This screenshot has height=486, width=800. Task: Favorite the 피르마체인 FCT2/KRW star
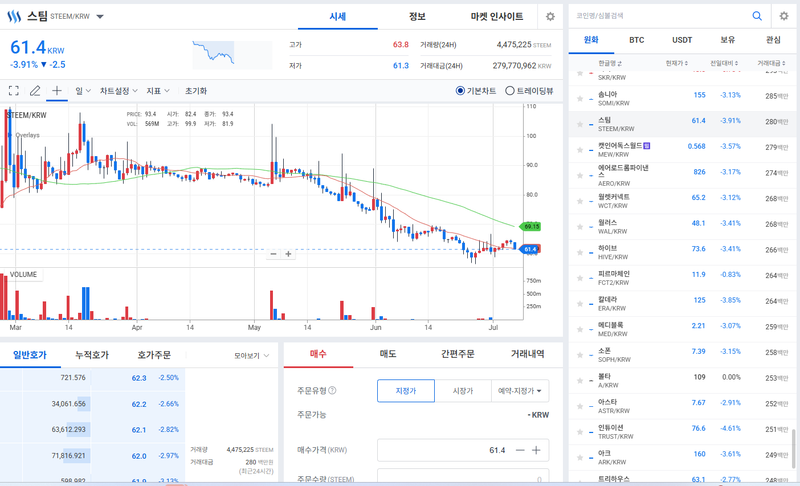(x=580, y=278)
